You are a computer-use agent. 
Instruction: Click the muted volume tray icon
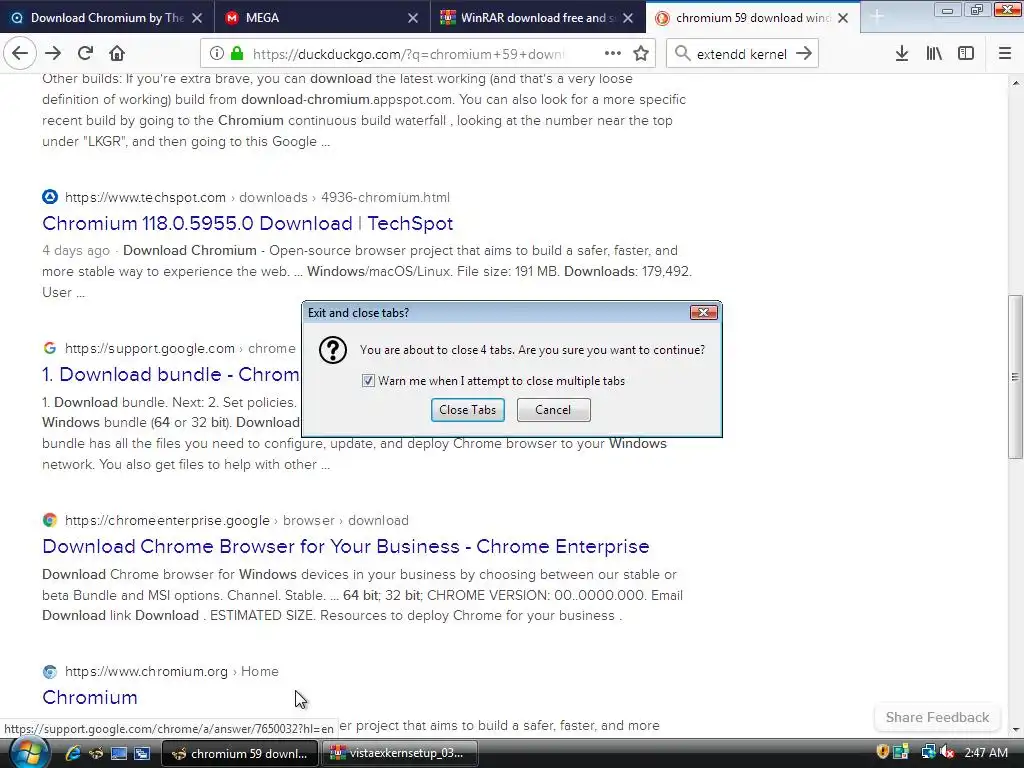pyautogui.click(x=947, y=752)
